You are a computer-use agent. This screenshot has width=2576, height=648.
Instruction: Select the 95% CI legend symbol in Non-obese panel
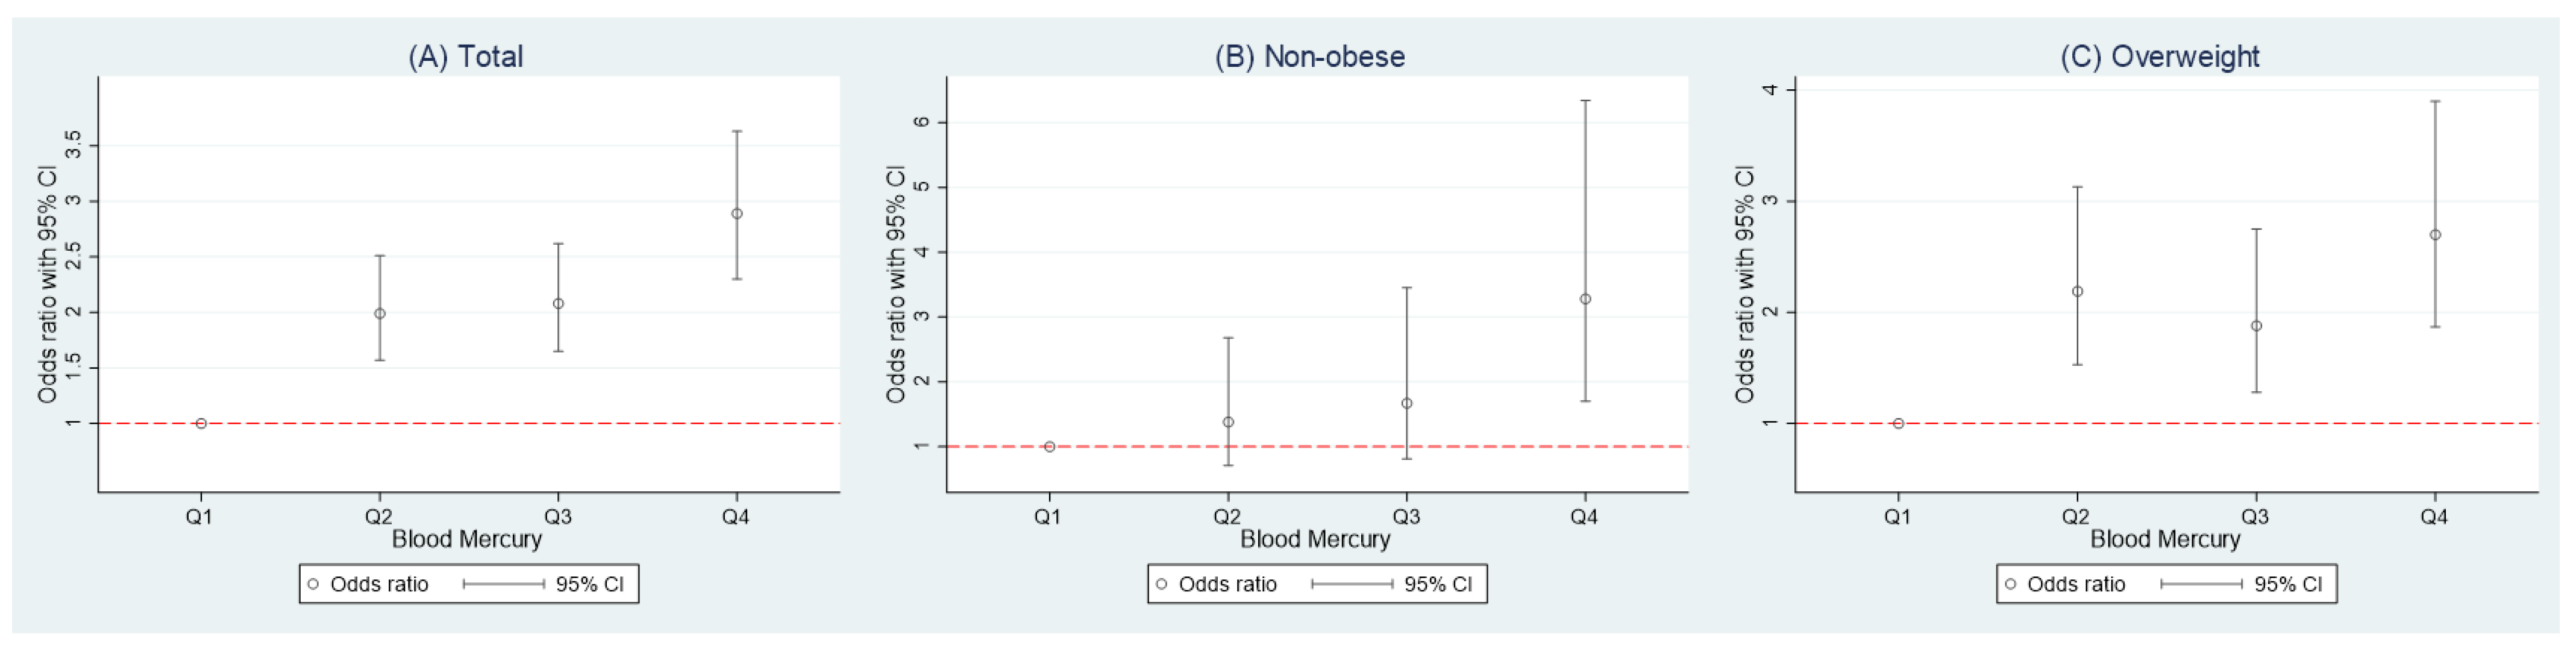pos(1352,584)
